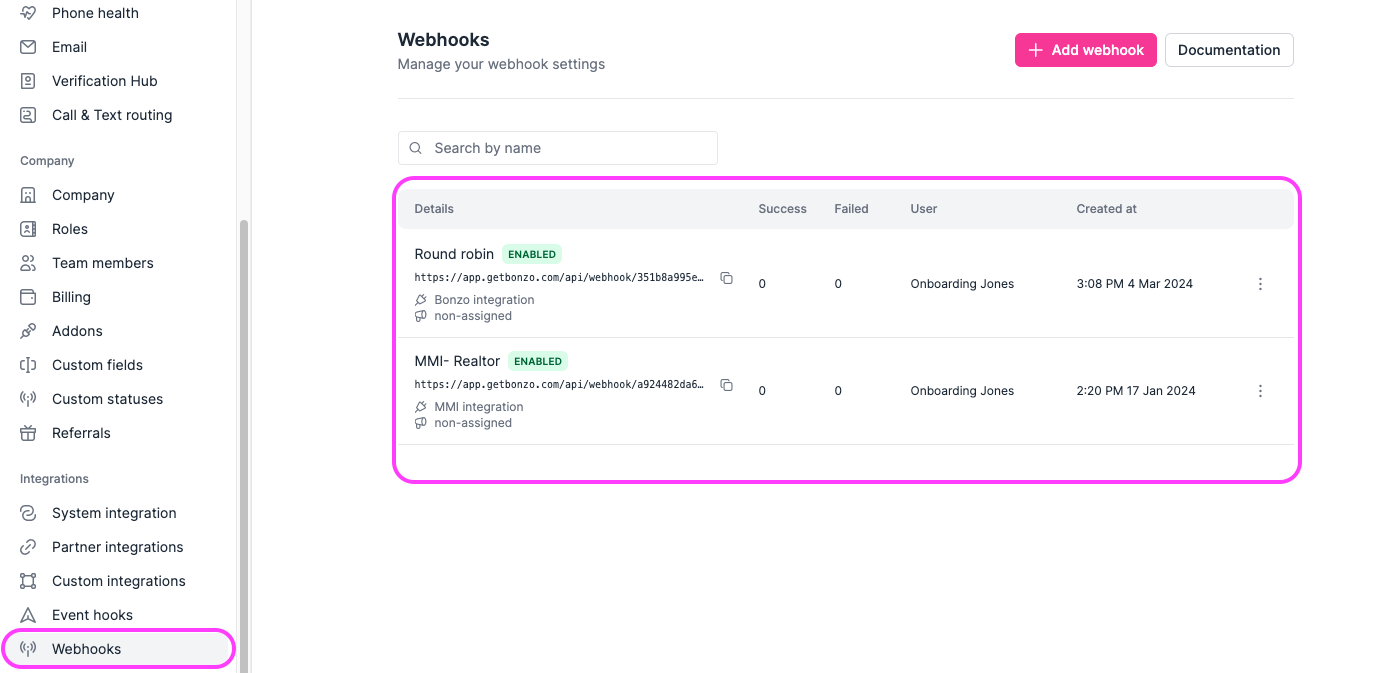Click the ENABLED badge on Round robin
This screenshot has width=1373, height=673.
[531, 253]
